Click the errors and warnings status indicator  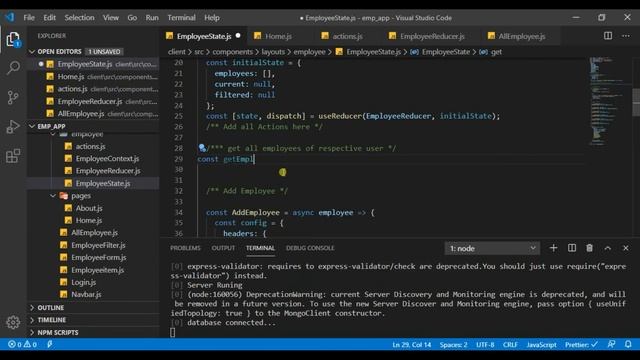point(22,344)
